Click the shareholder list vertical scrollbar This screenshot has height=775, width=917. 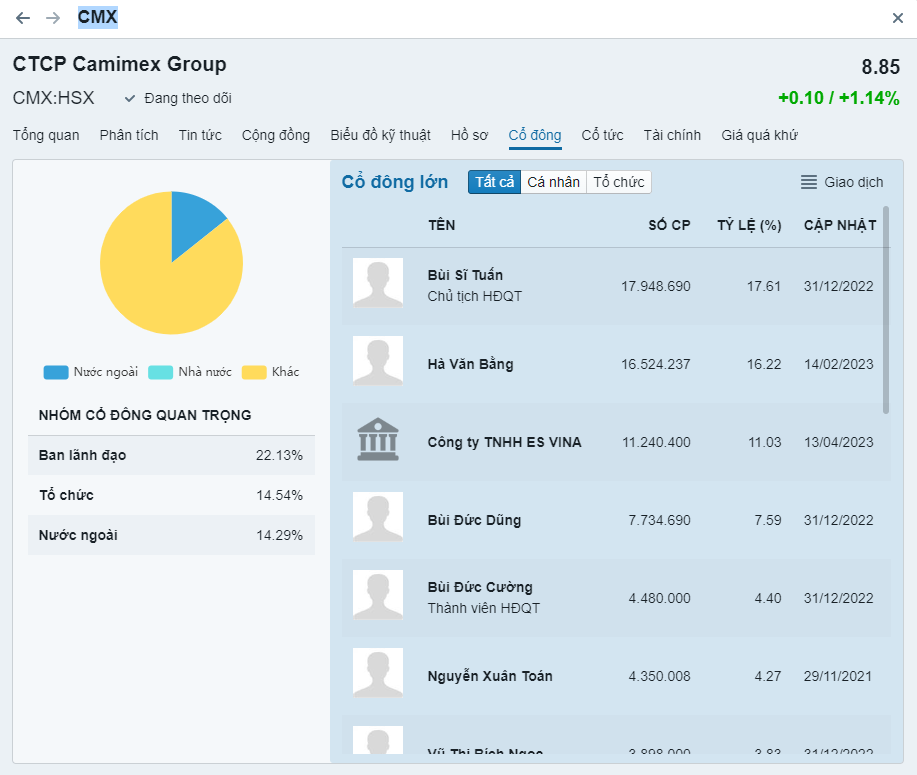(886, 310)
